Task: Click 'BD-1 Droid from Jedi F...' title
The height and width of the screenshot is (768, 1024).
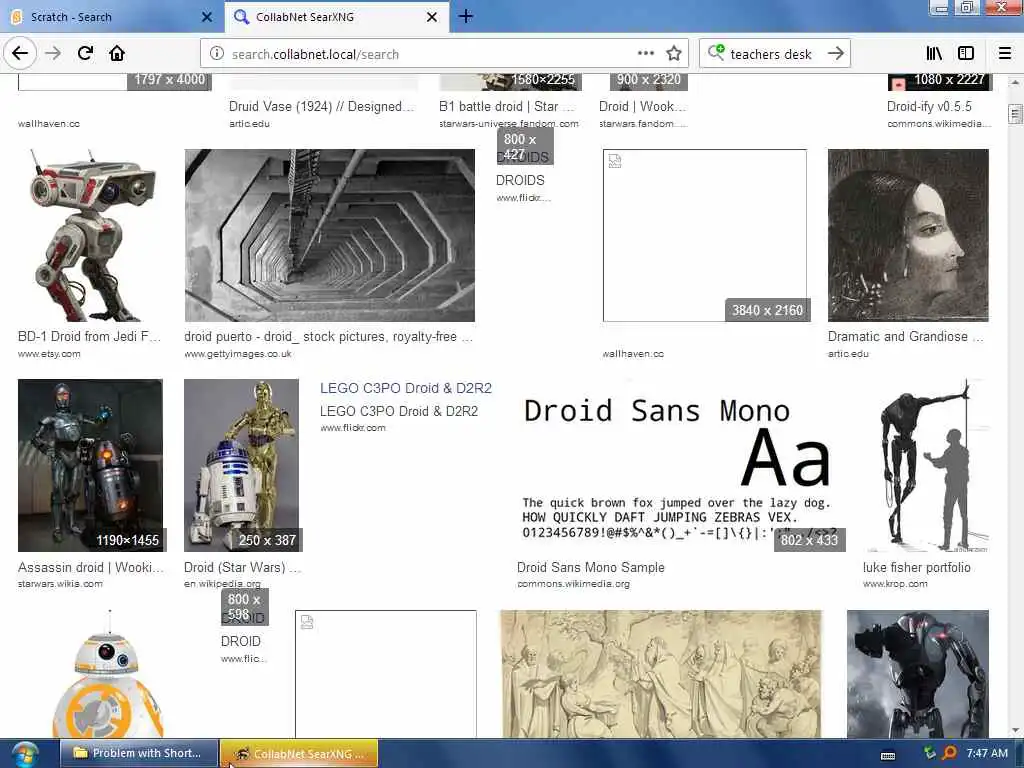Action: [89, 336]
